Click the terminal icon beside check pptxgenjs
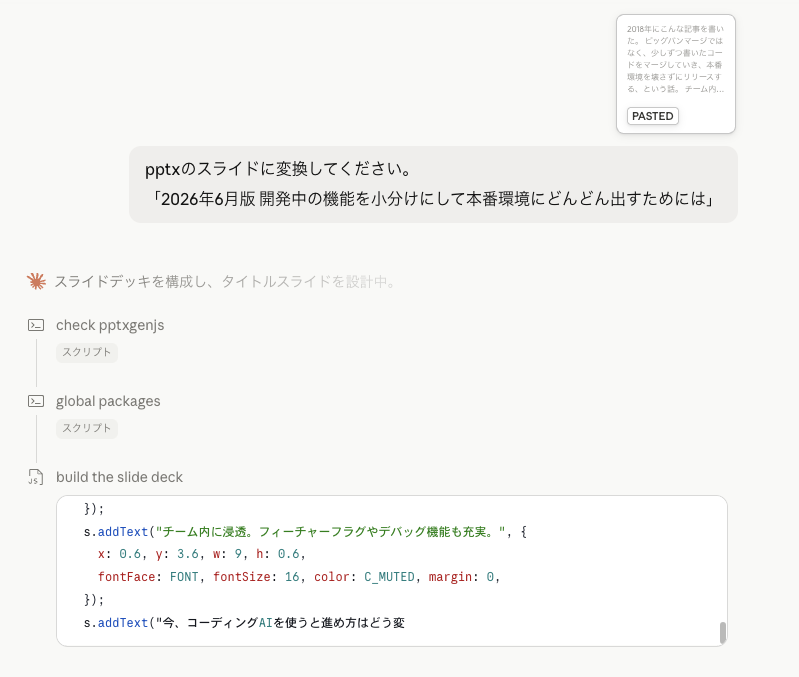 [x=36, y=325]
